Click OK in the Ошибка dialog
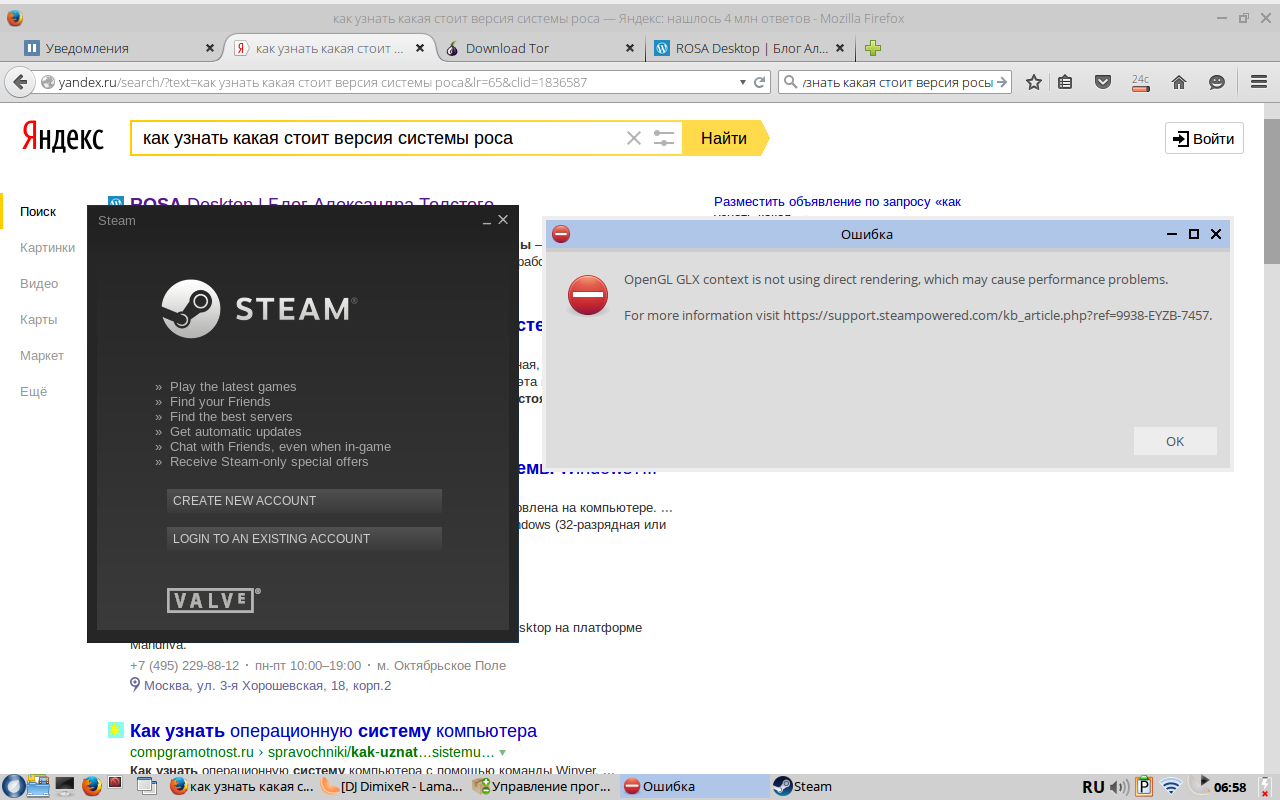The width and height of the screenshot is (1280, 800). 1175,441
